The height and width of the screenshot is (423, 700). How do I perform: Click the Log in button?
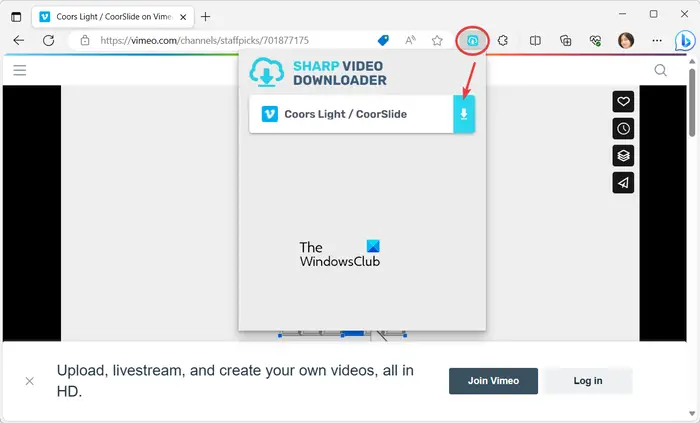coord(588,381)
